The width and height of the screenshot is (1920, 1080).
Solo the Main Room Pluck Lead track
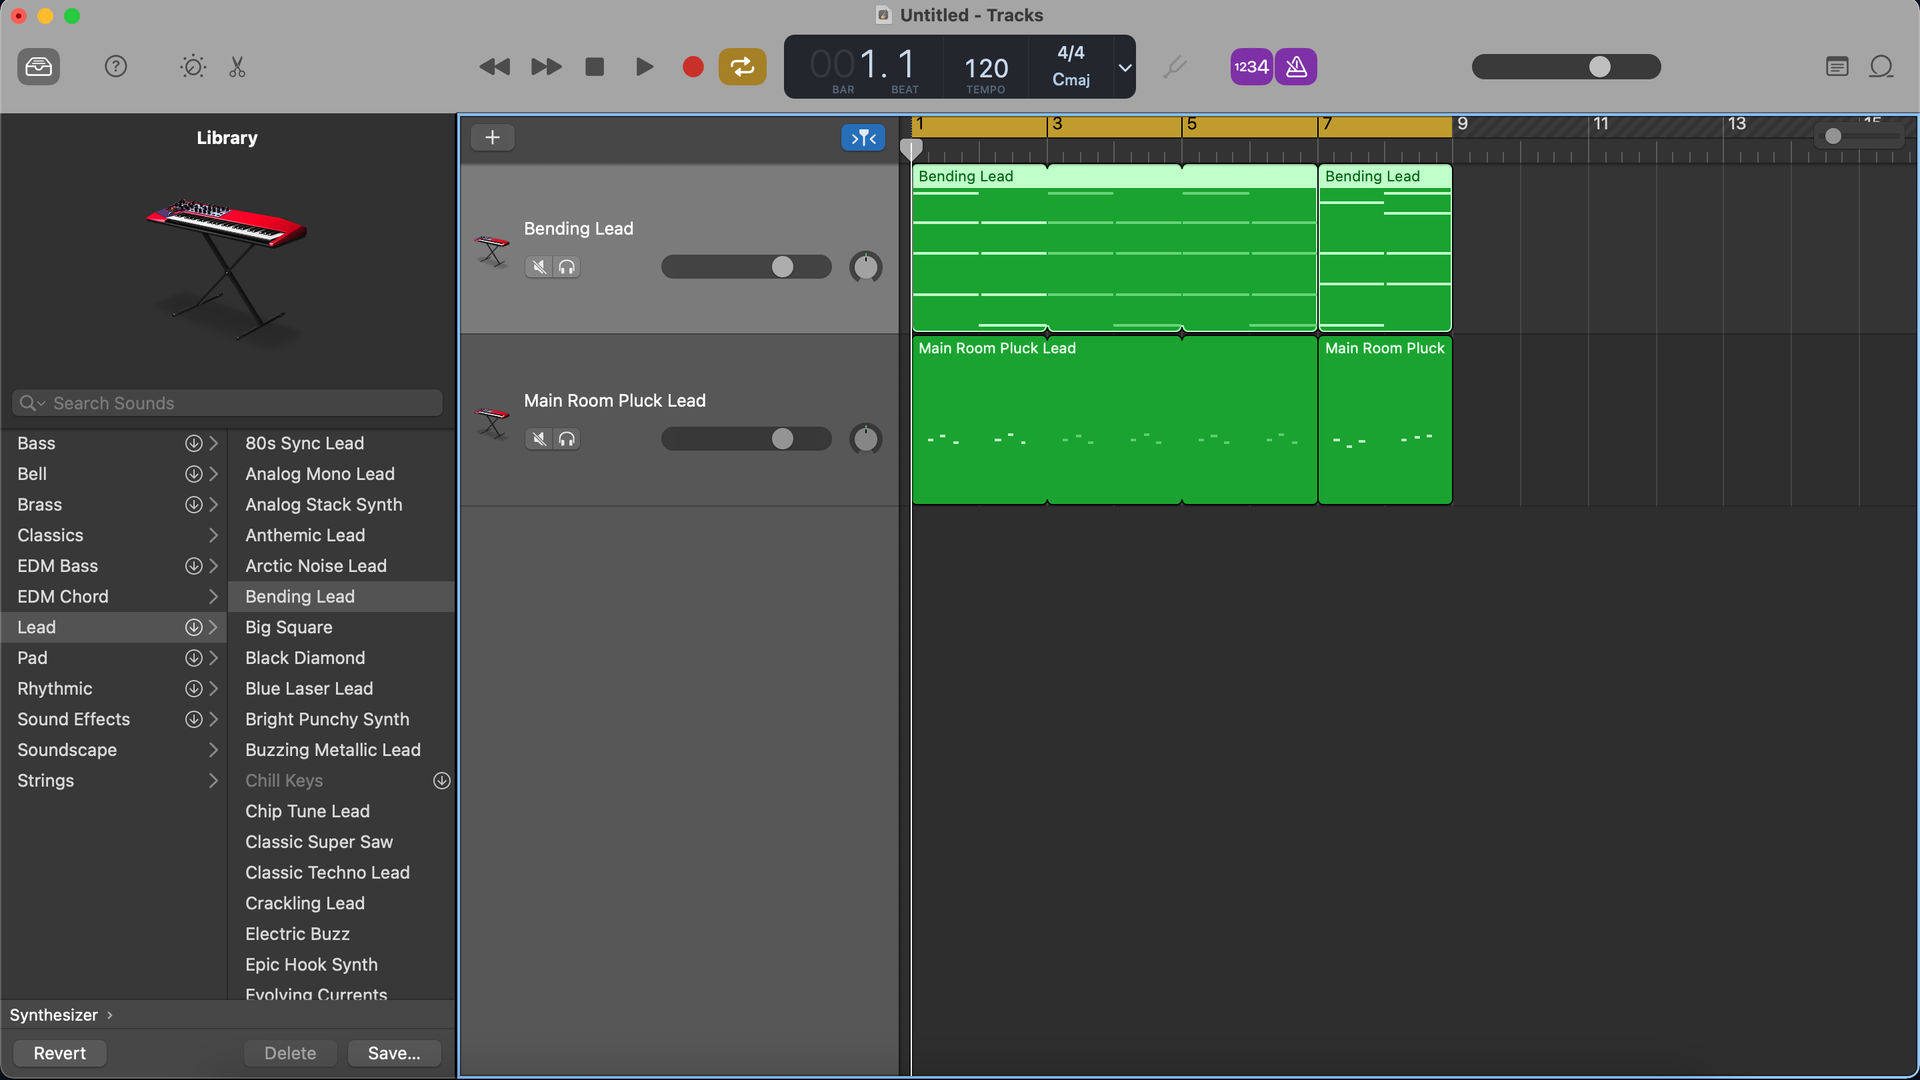point(567,439)
